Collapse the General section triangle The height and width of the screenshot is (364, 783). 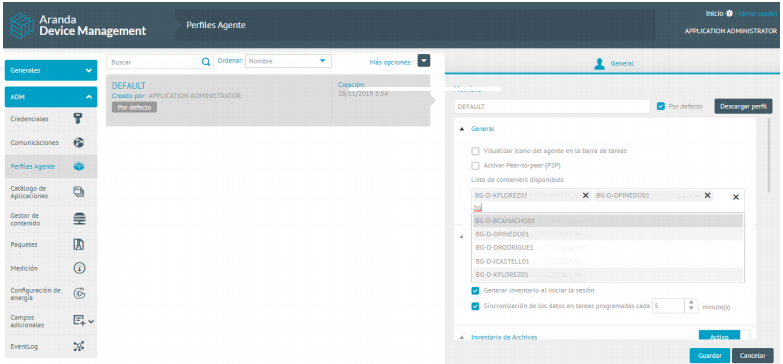[x=461, y=129]
